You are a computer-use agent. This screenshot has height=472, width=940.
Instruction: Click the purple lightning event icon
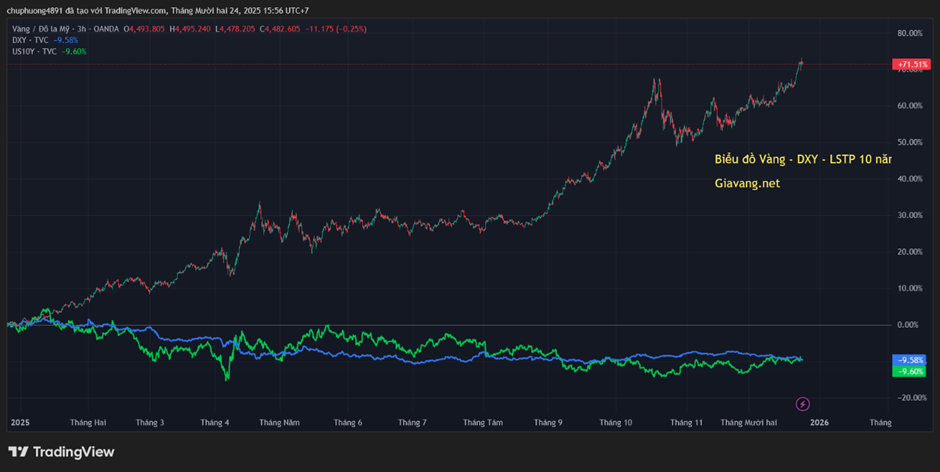[x=803, y=404]
